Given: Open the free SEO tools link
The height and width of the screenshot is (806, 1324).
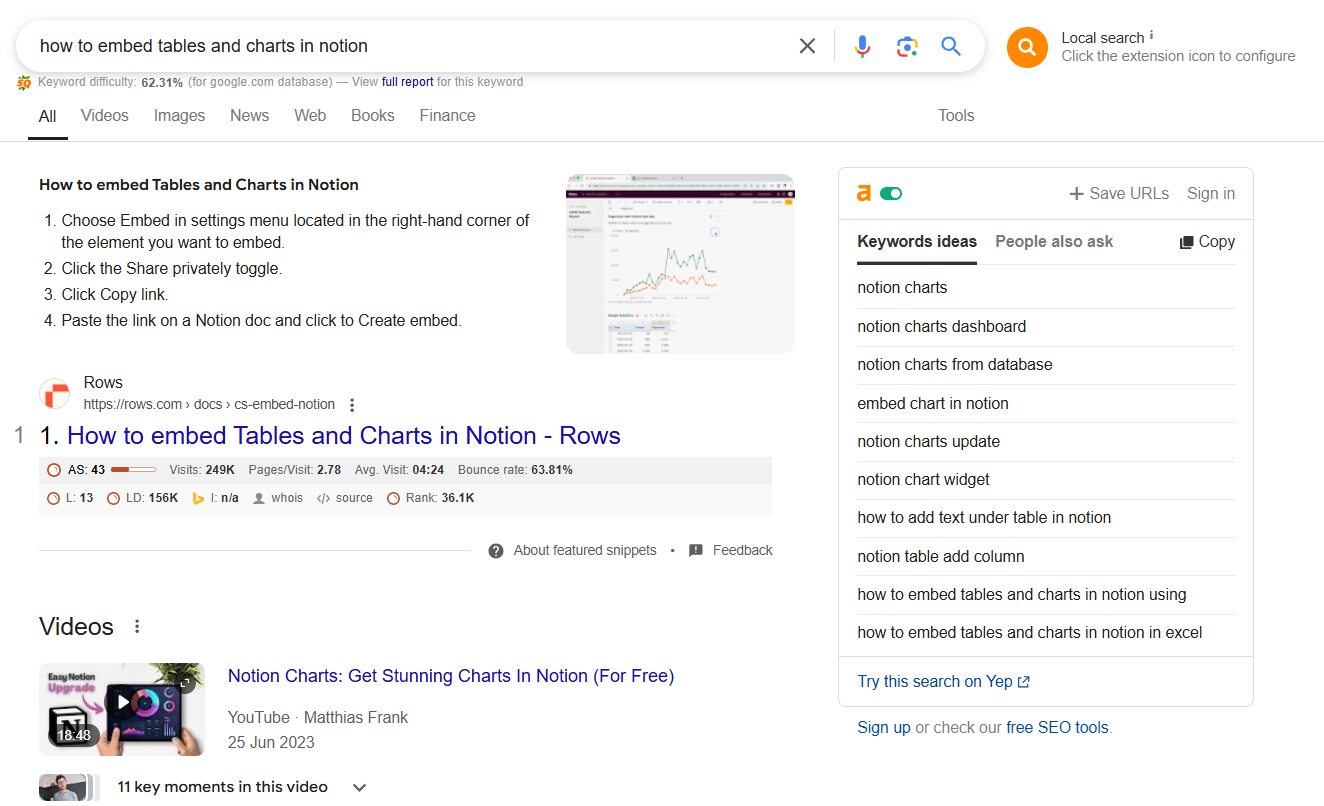Looking at the screenshot, I should (x=1057, y=728).
